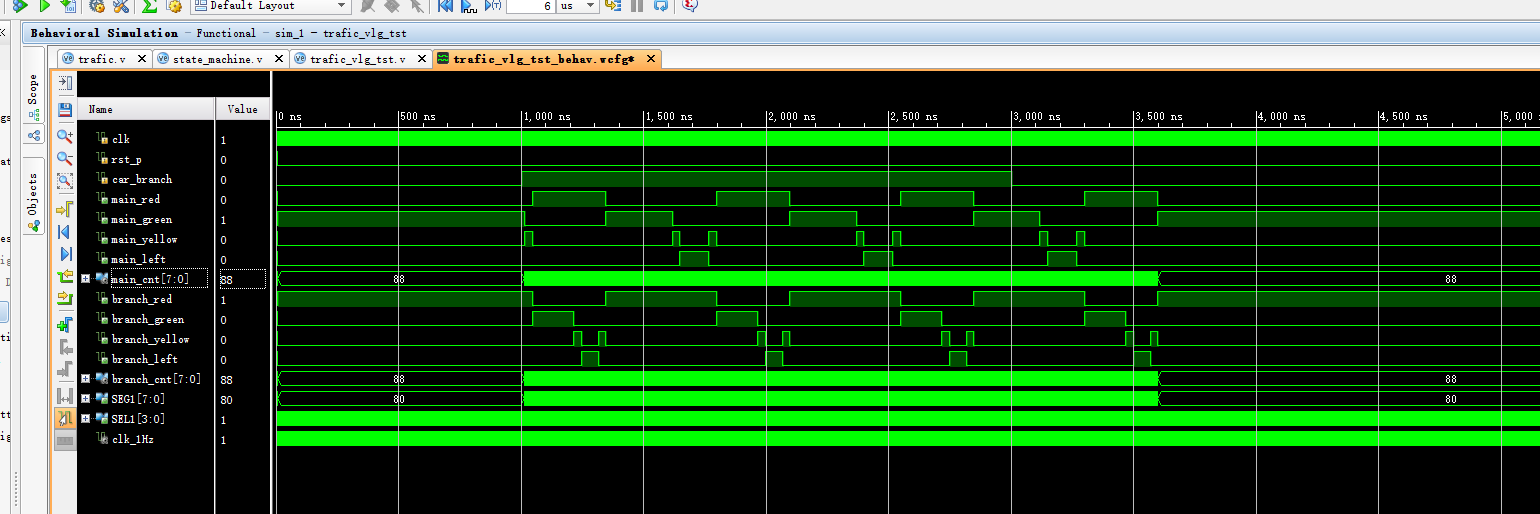This screenshot has width=1540, height=514.
Task: Close the trafic.v tab
Action: pyautogui.click(x=141, y=59)
